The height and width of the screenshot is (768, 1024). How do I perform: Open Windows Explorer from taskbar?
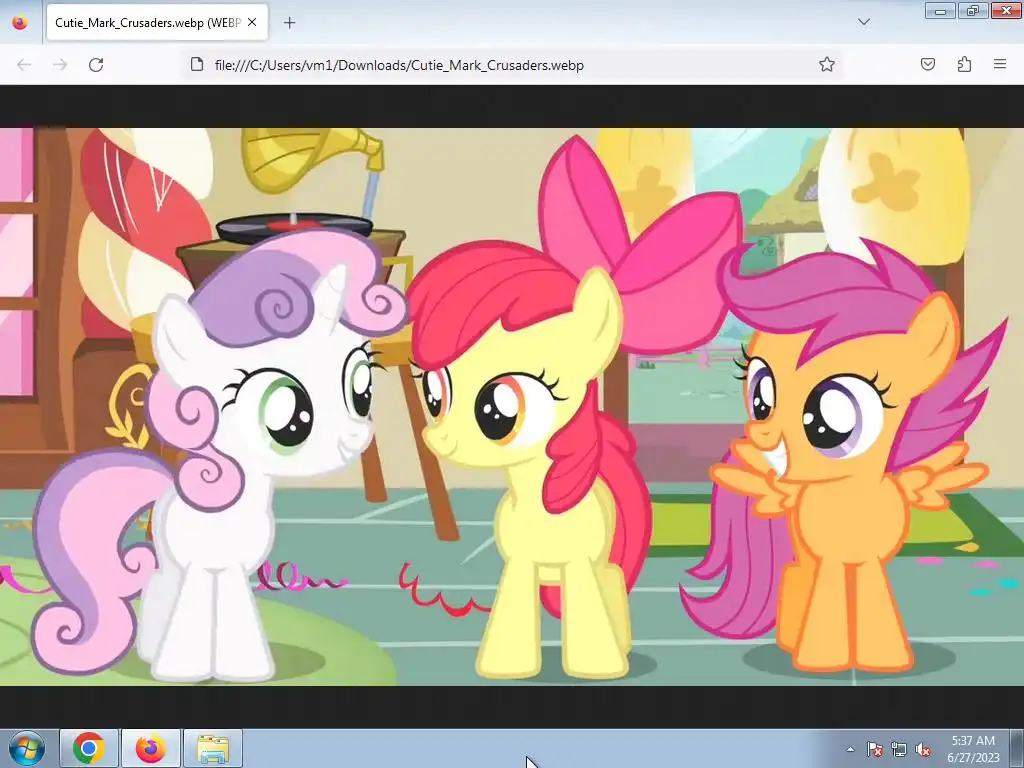pos(213,748)
